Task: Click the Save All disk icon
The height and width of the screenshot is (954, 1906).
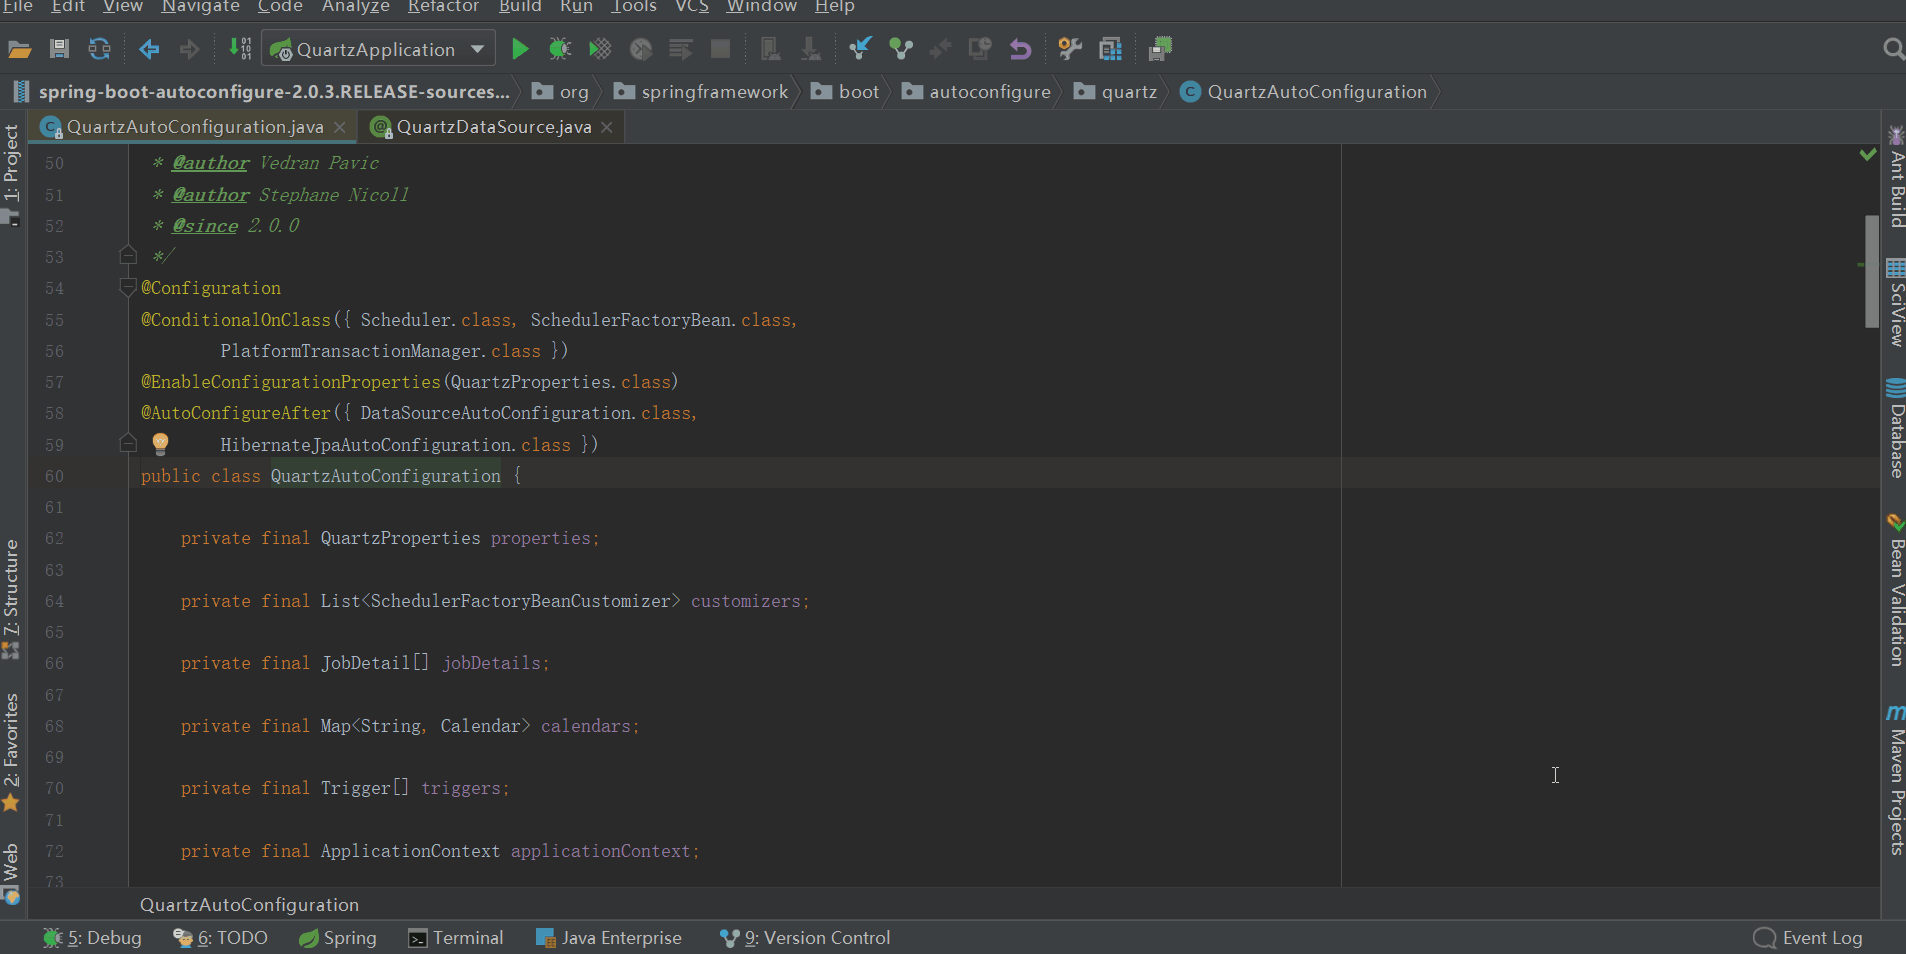Action: pos(59,49)
